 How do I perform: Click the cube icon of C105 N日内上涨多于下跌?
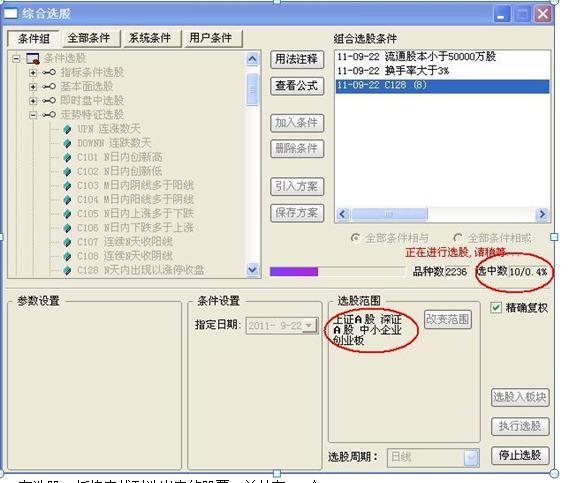click(x=67, y=214)
